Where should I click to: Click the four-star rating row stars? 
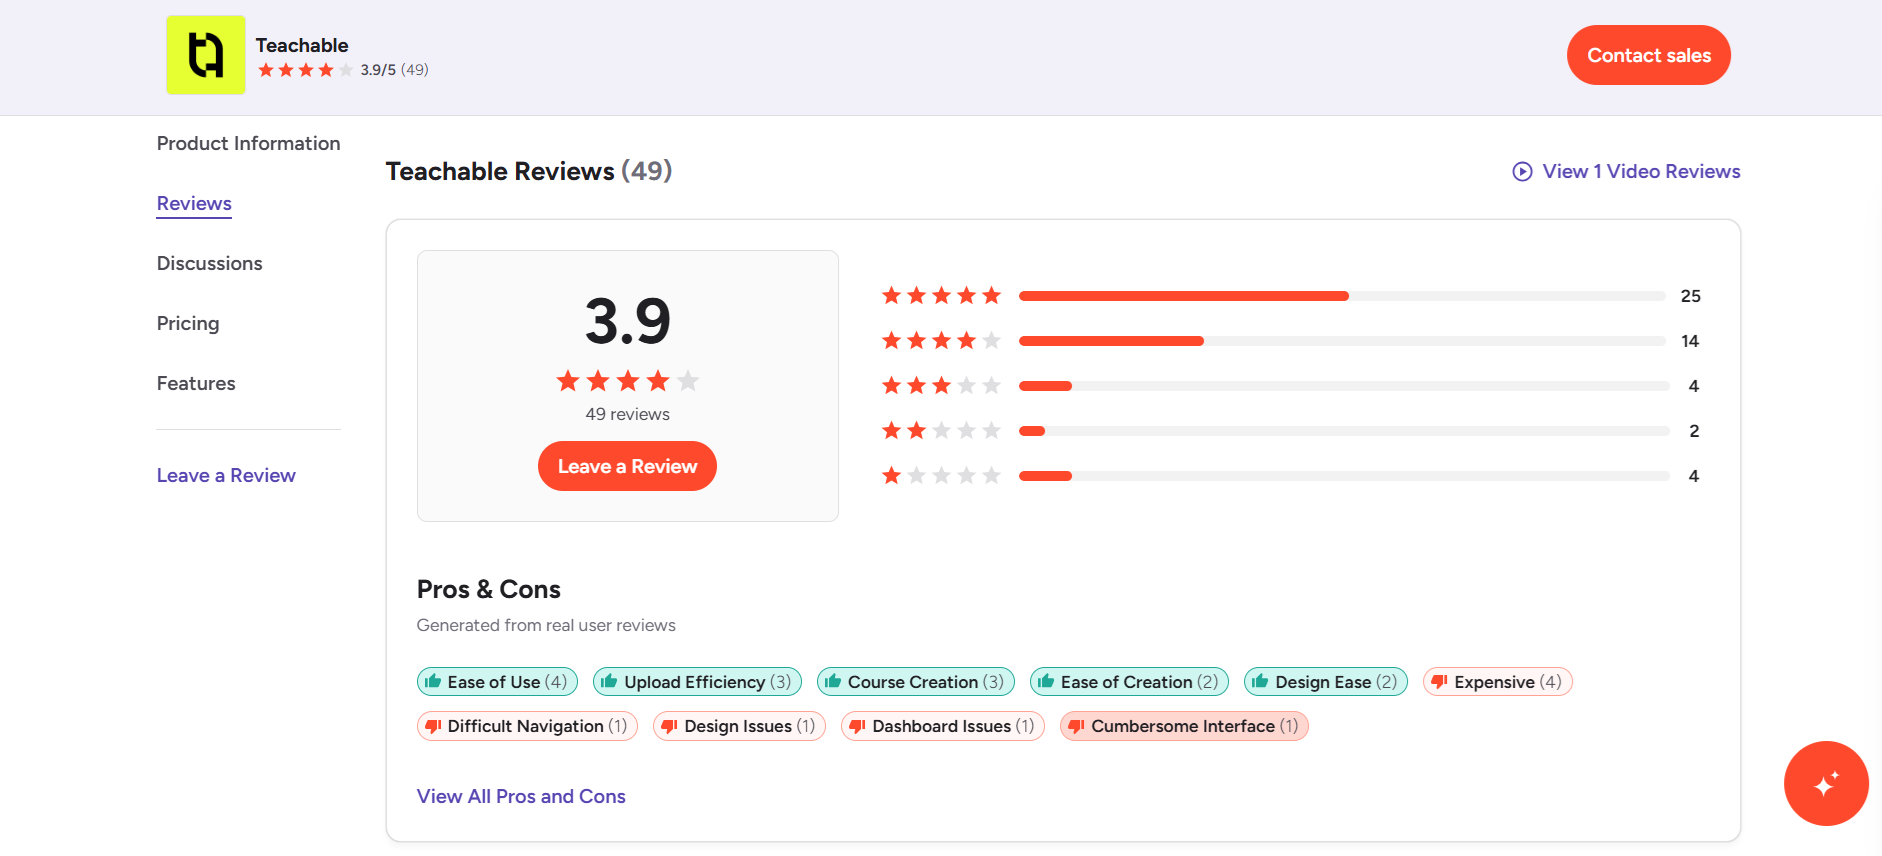941,341
